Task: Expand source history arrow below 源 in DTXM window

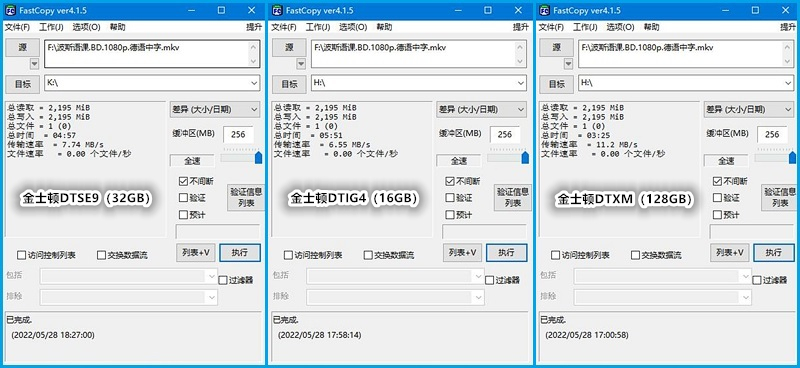Action: [568, 64]
